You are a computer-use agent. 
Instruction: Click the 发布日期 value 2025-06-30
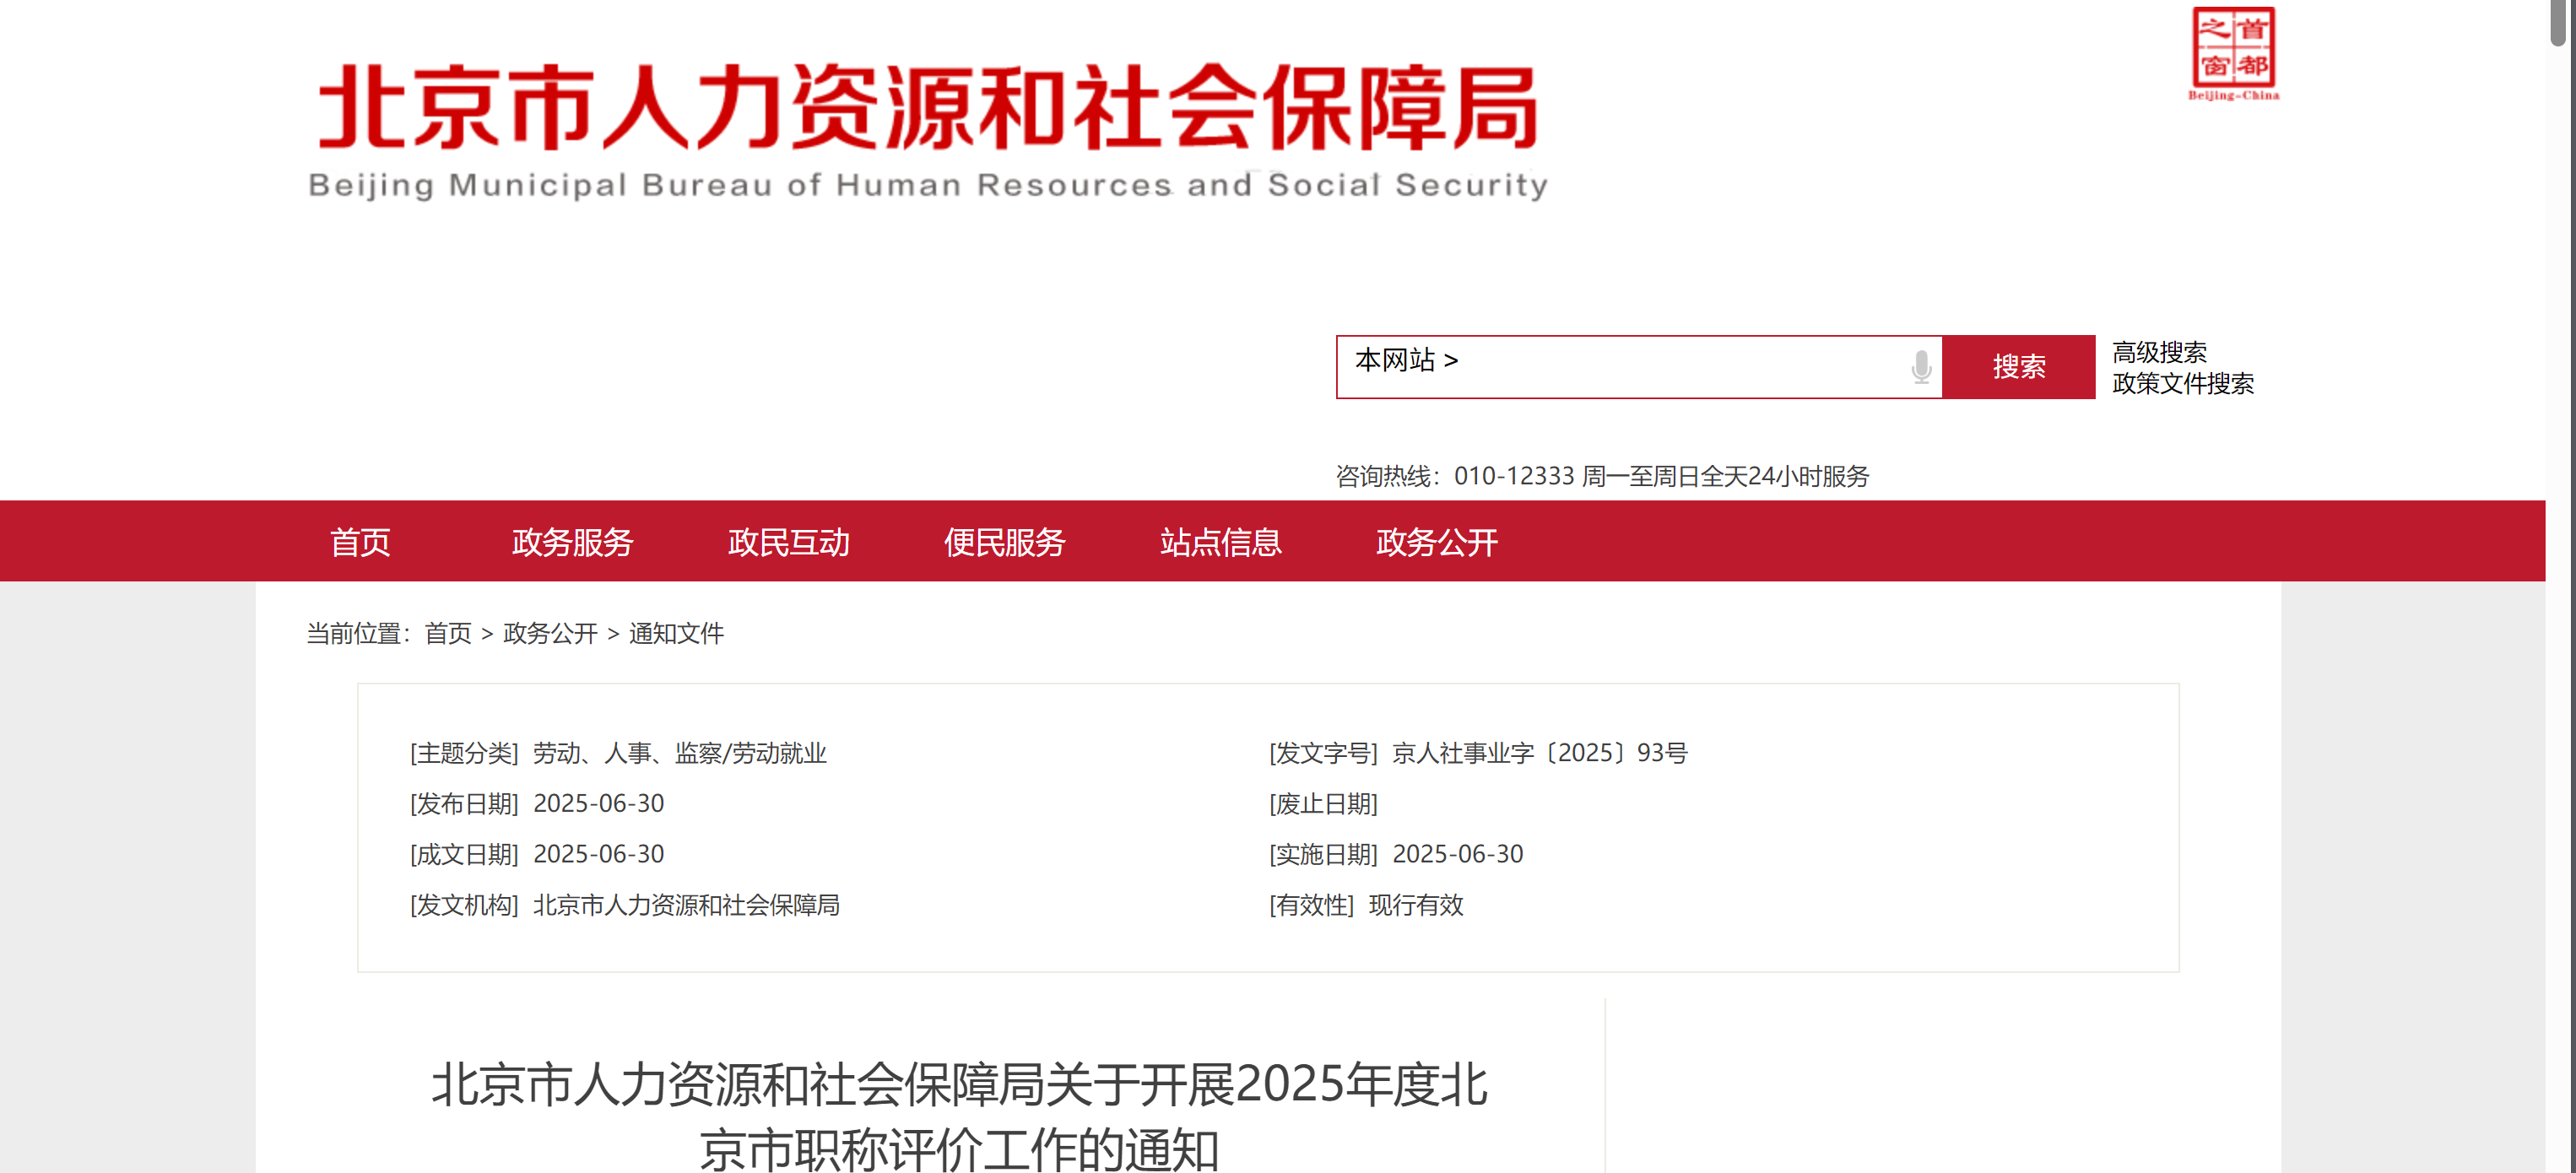[598, 804]
